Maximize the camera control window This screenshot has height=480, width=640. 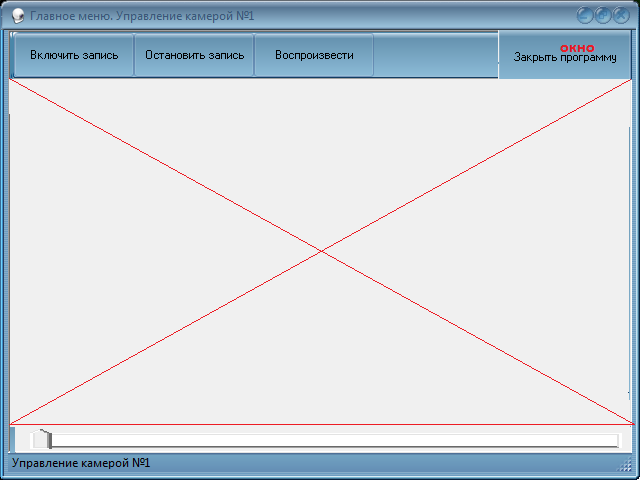603,15
